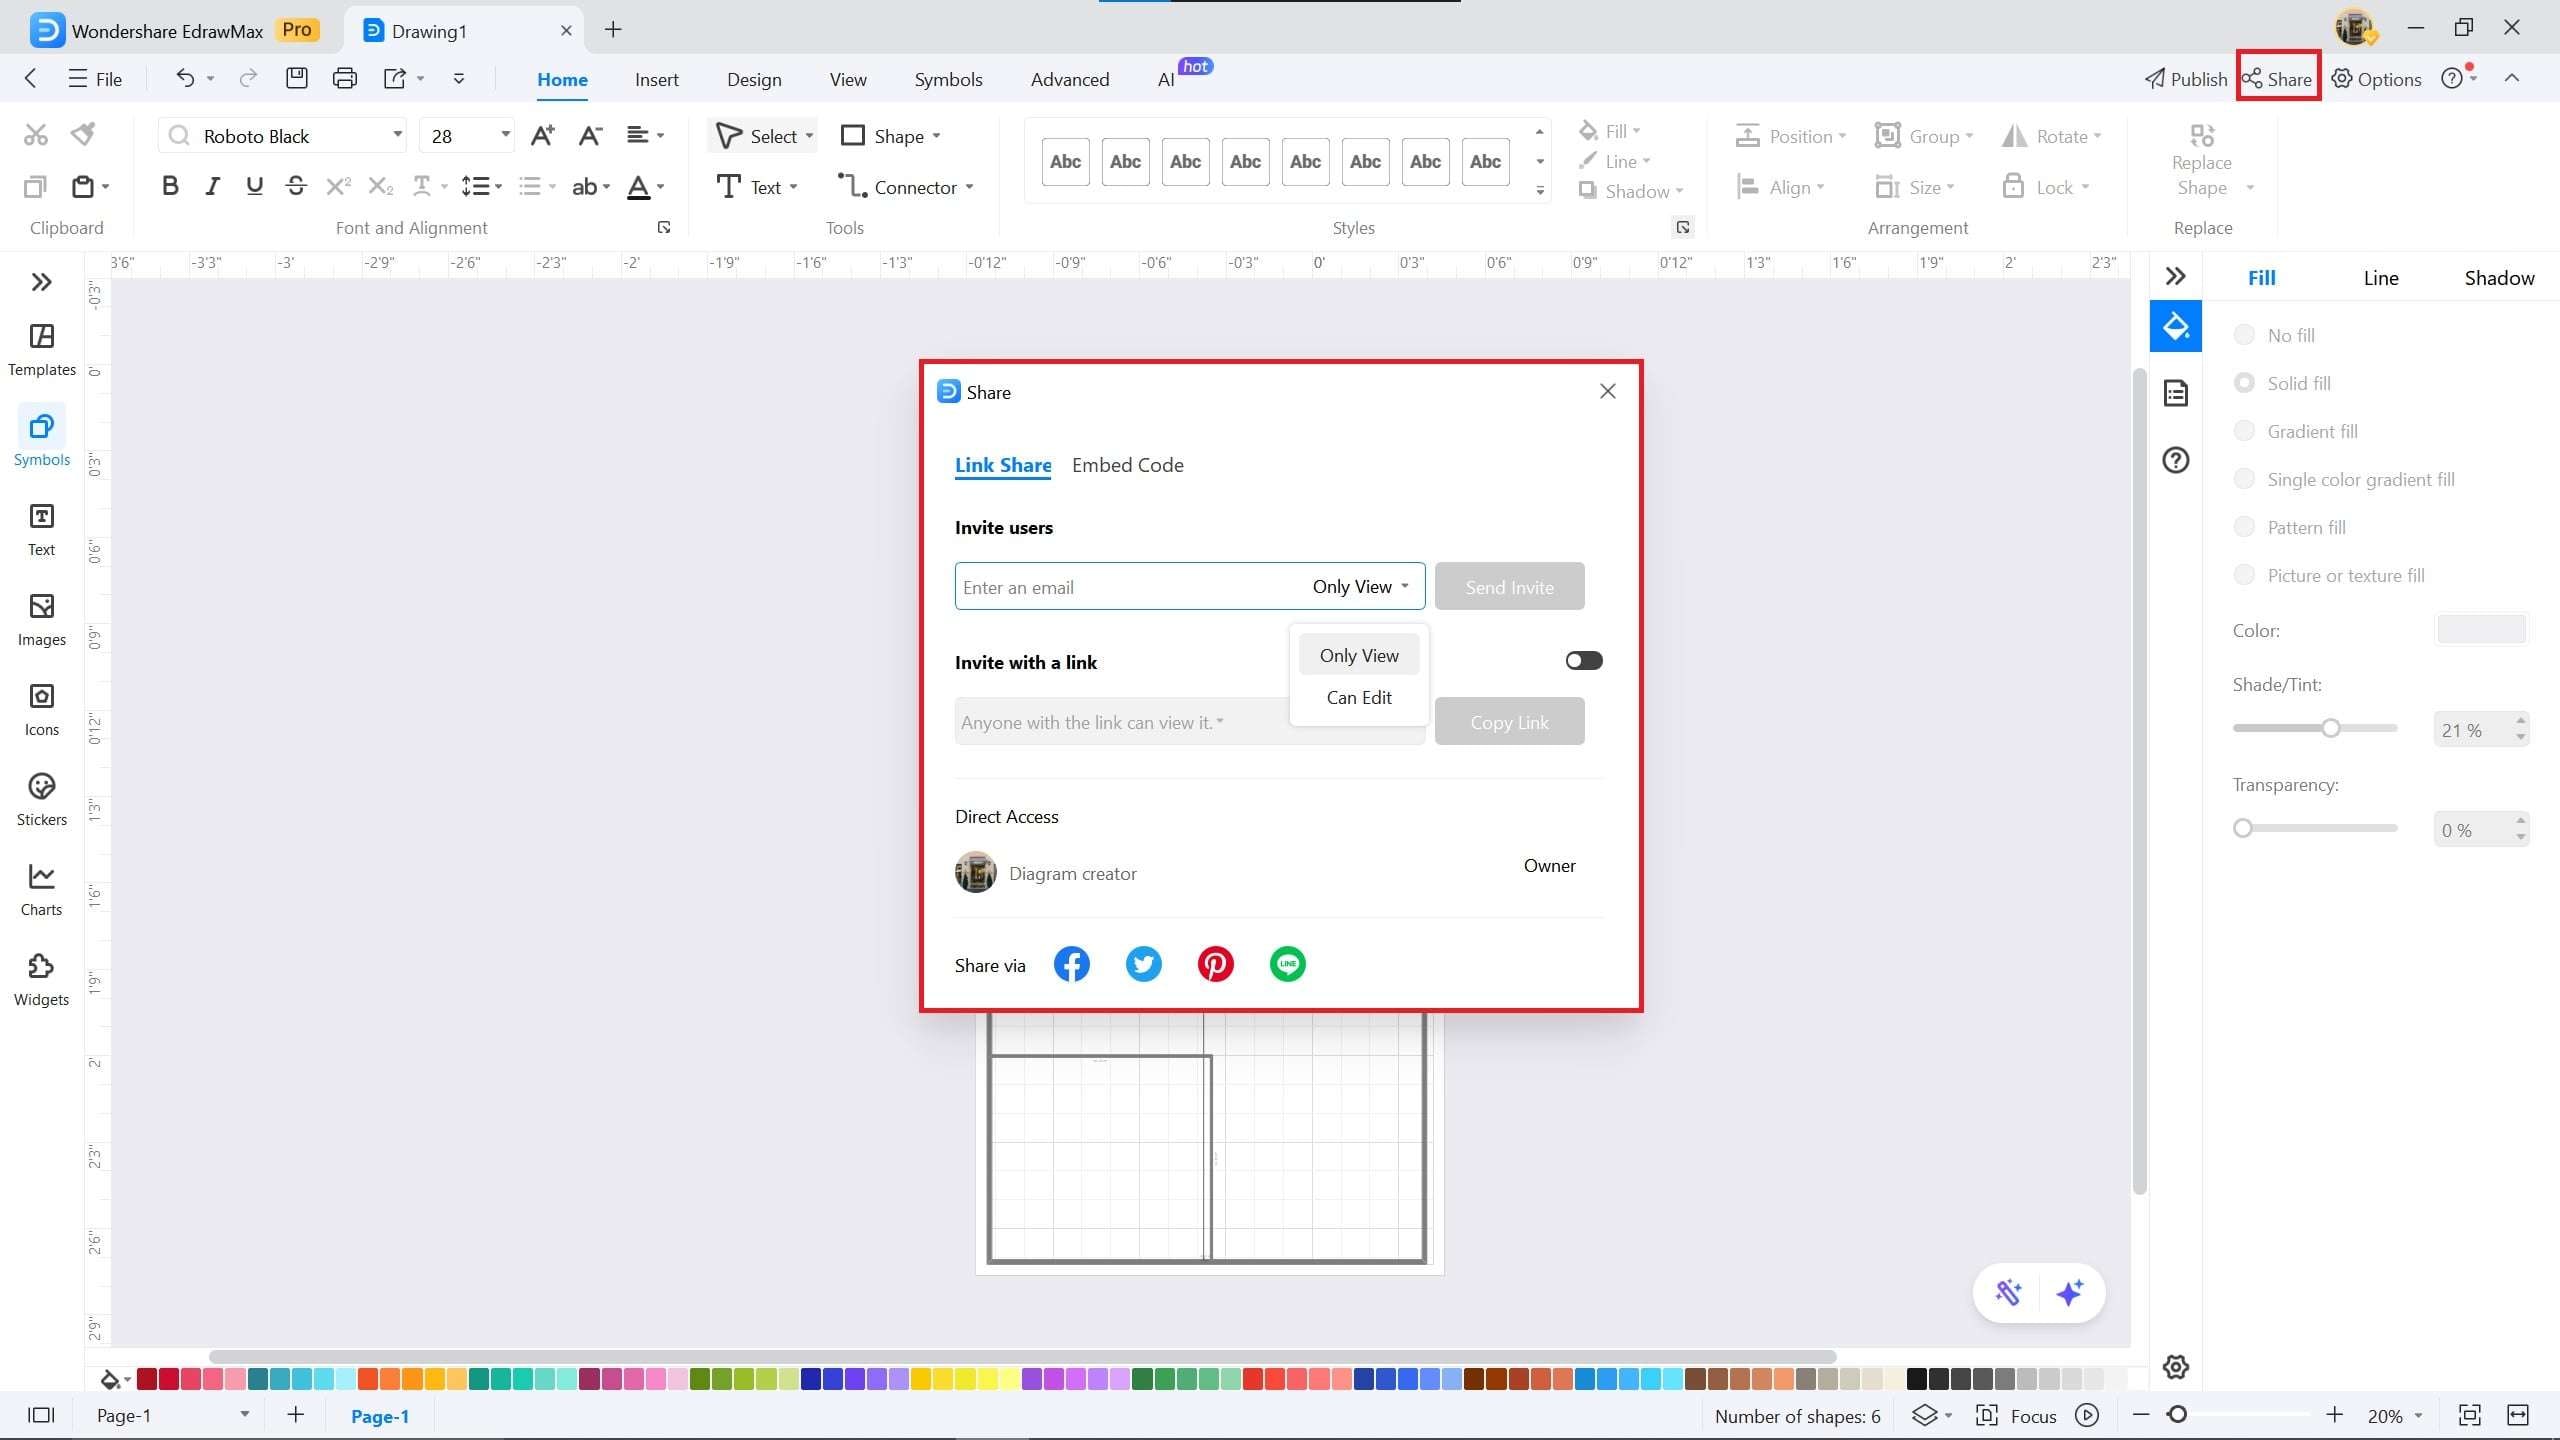Share via the Twitter icon
This screenshot has width=2560, height=1440.
pos(1143,964)
